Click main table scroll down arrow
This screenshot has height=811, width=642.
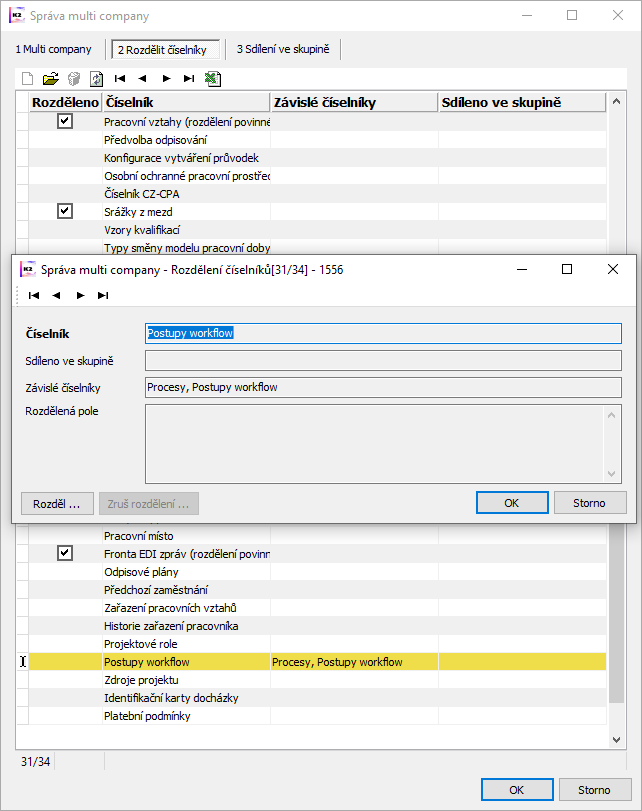click(616, 740)
